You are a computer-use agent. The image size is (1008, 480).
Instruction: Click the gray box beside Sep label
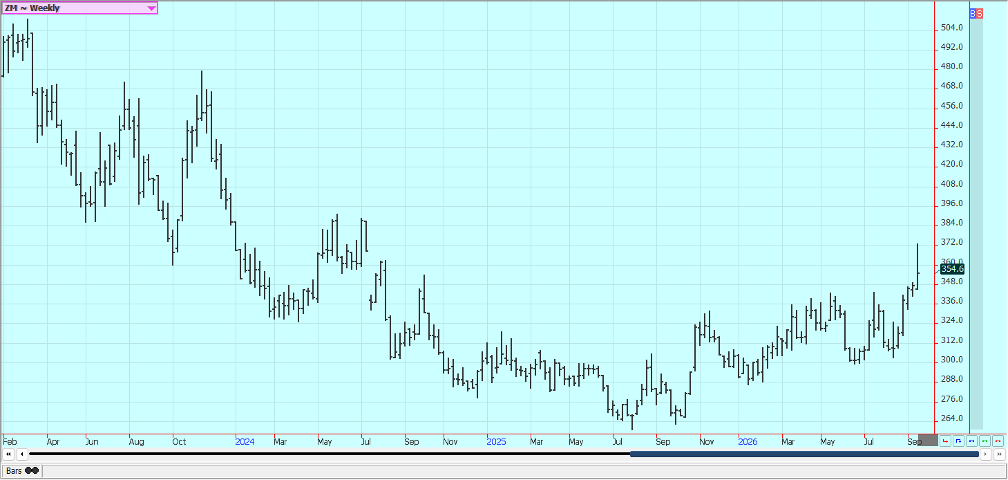tap(928, 441)
